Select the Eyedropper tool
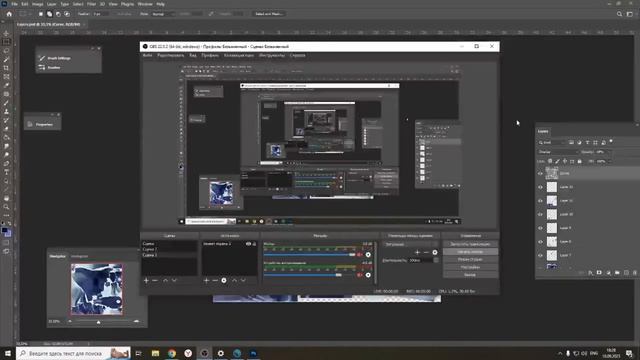The width and height of the screenshot is (640, 360). coord(6,85)
